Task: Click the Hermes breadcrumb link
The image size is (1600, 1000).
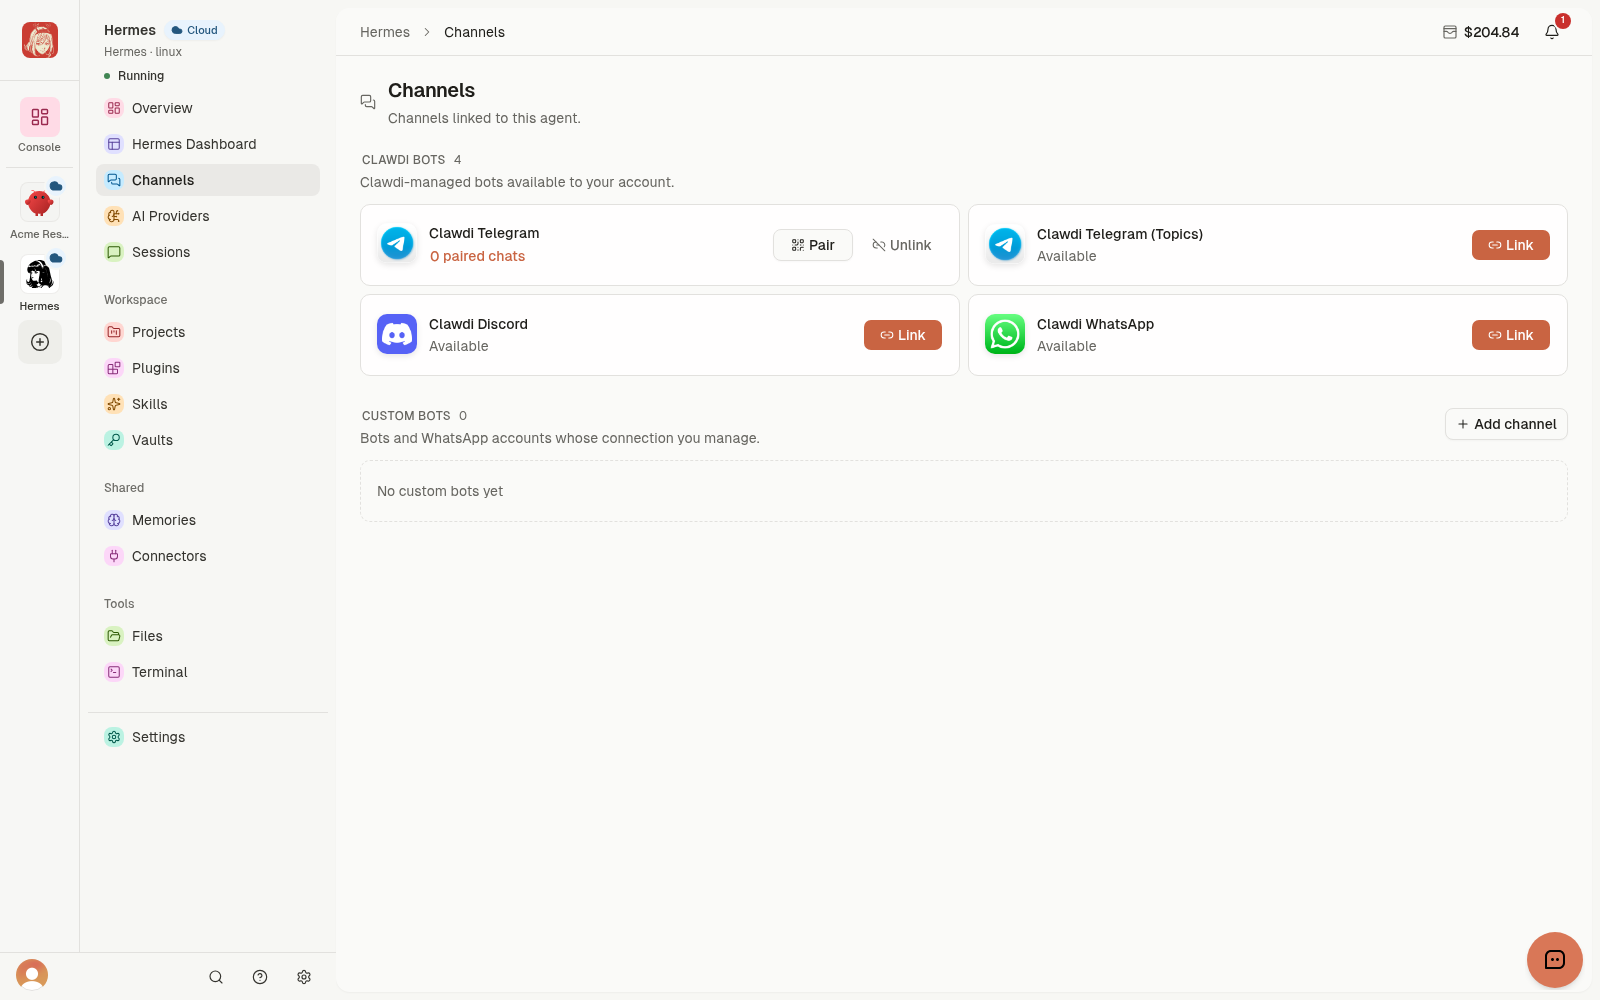Action: click(385, 32)
